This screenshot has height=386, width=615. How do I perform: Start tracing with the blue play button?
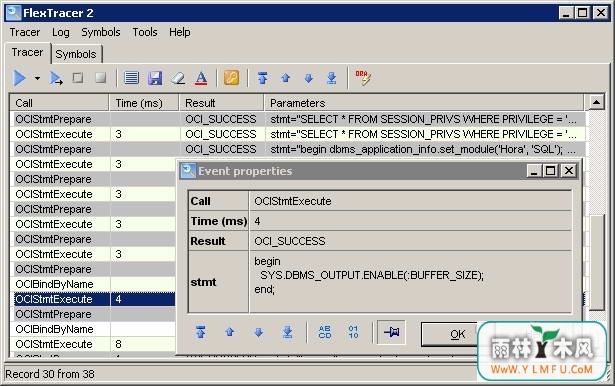[x=19, y=78]
